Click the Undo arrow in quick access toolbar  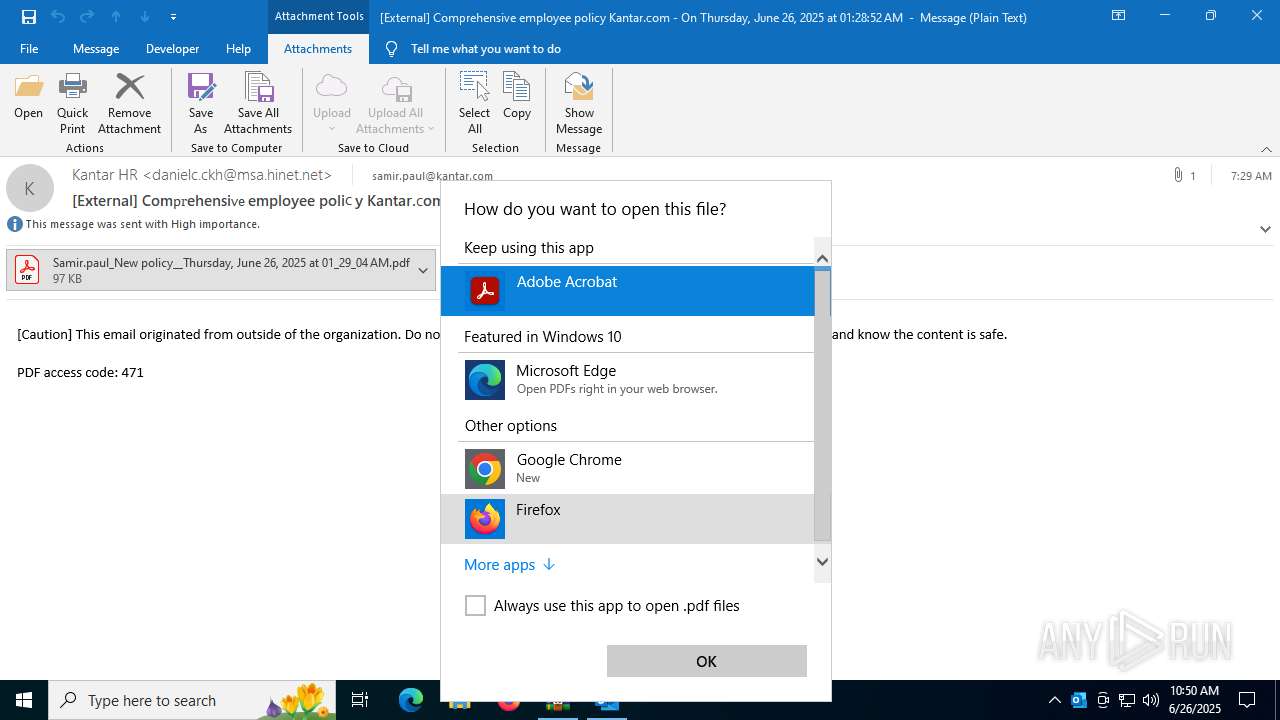coord(57,17)
